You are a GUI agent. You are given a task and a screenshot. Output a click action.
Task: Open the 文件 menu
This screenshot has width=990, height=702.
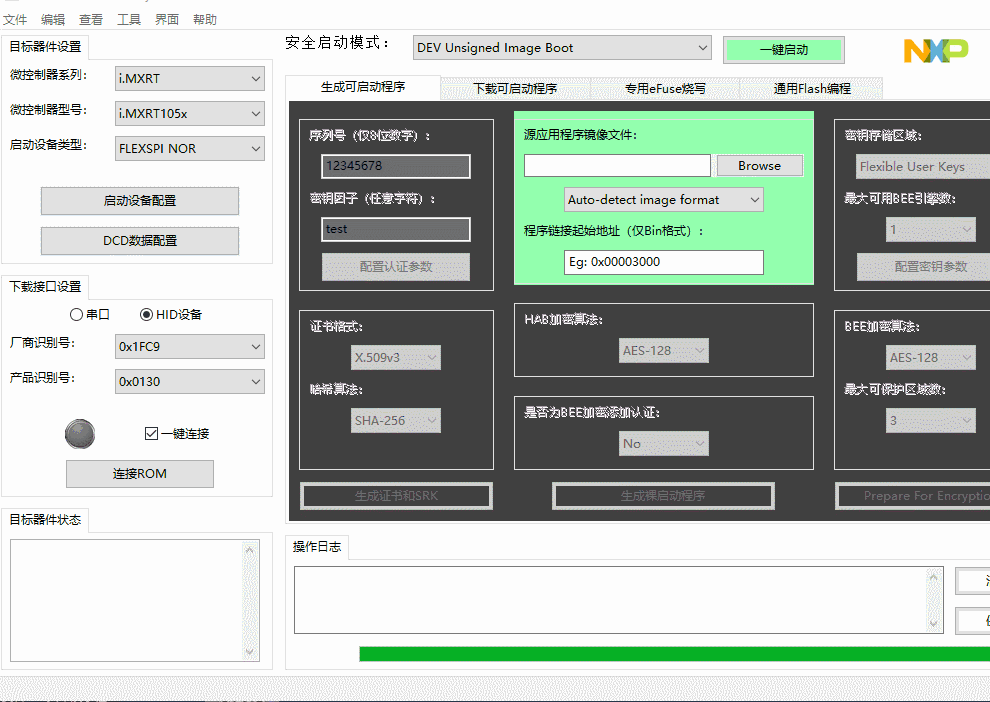pyautogui.click(x=15, y=20)
